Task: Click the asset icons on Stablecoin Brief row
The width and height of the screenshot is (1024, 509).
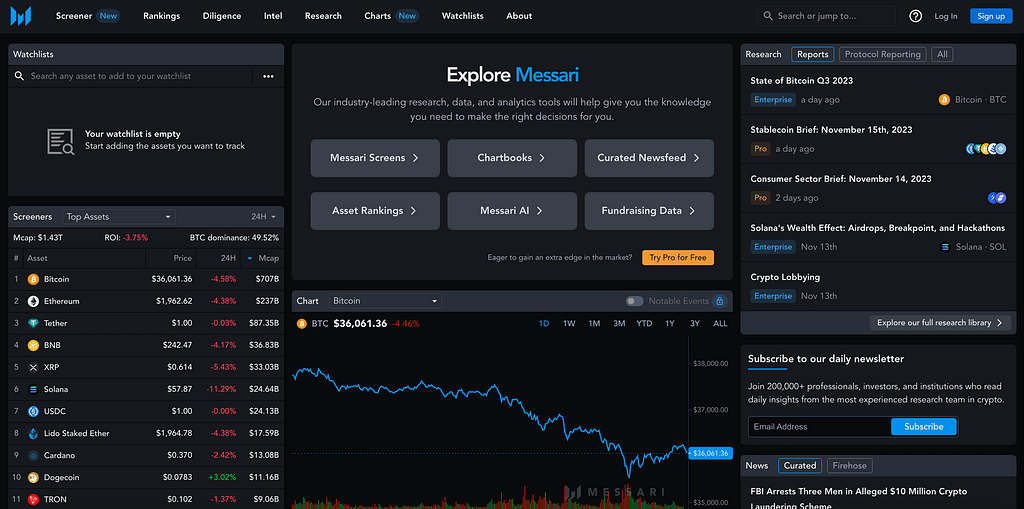Action: coord(986,149)
